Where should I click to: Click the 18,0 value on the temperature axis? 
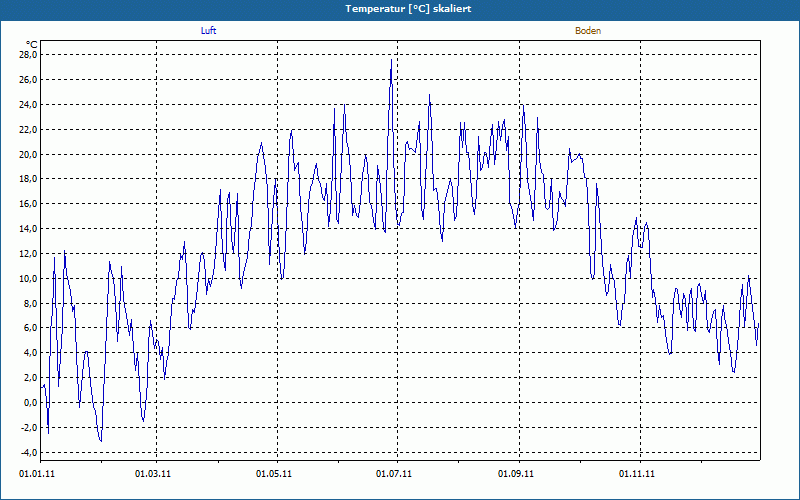29,179
